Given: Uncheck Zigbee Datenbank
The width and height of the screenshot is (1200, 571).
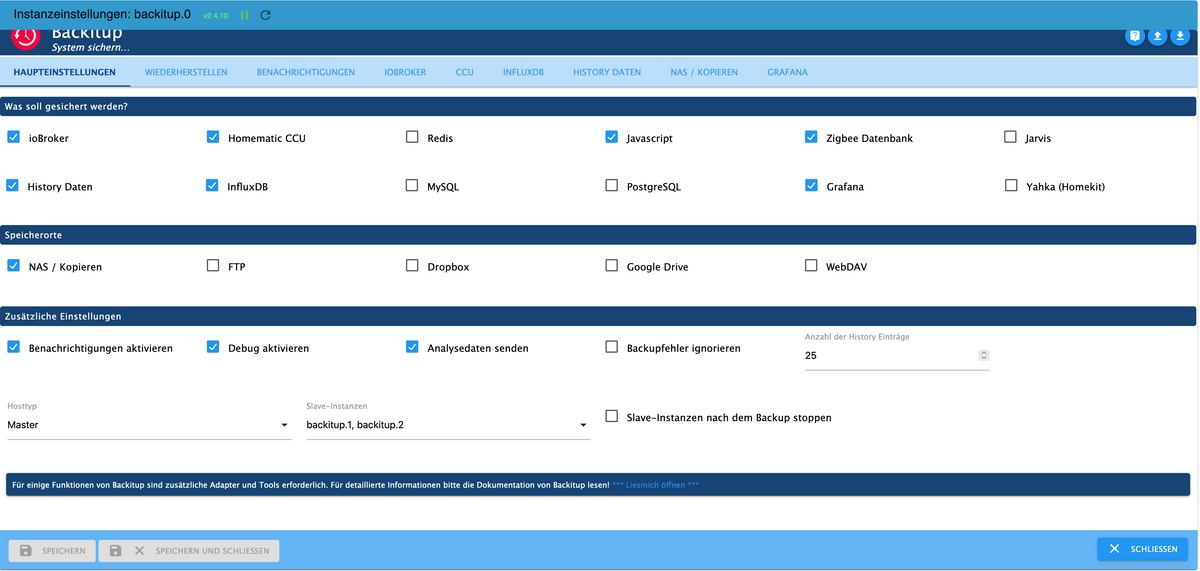Looking at the screenshot, I should pyautogui.click(x=811, y=137).
